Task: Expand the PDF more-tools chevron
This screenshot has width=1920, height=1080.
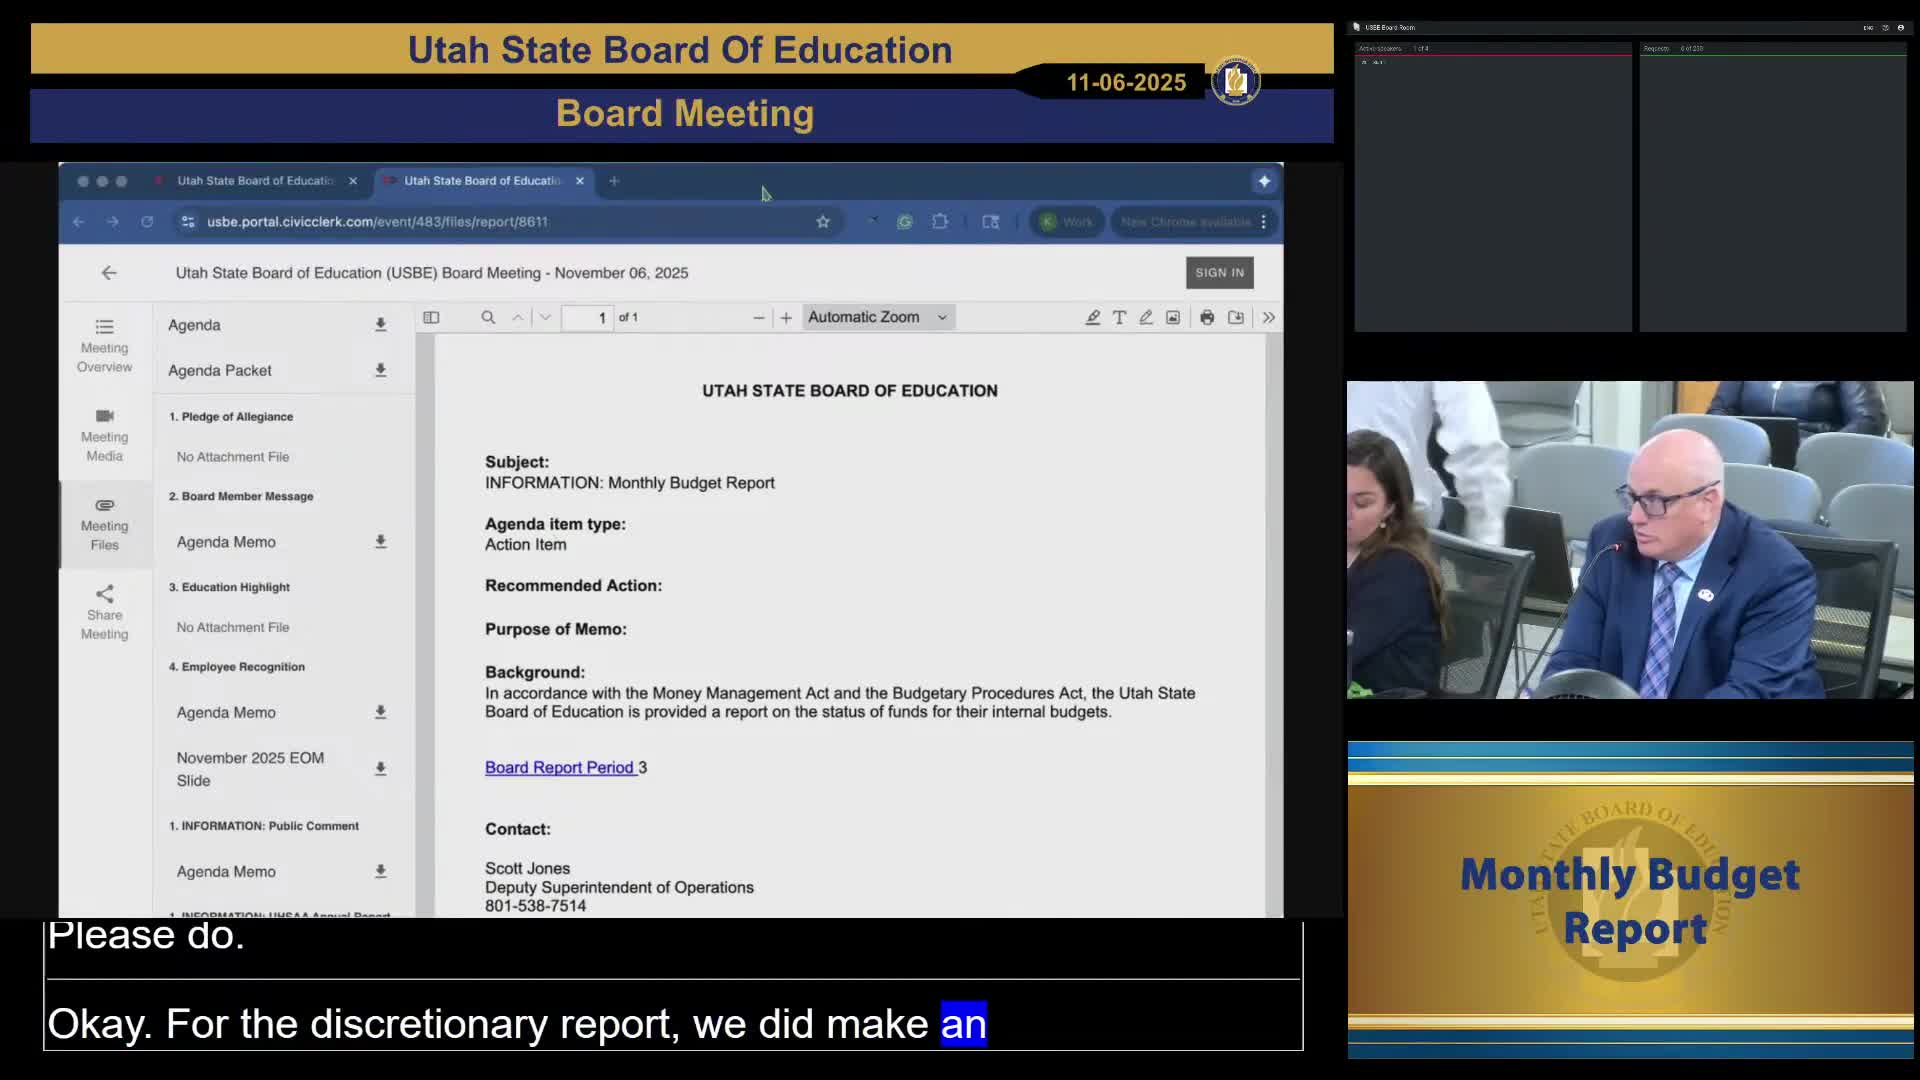Action: (1267, 317)
